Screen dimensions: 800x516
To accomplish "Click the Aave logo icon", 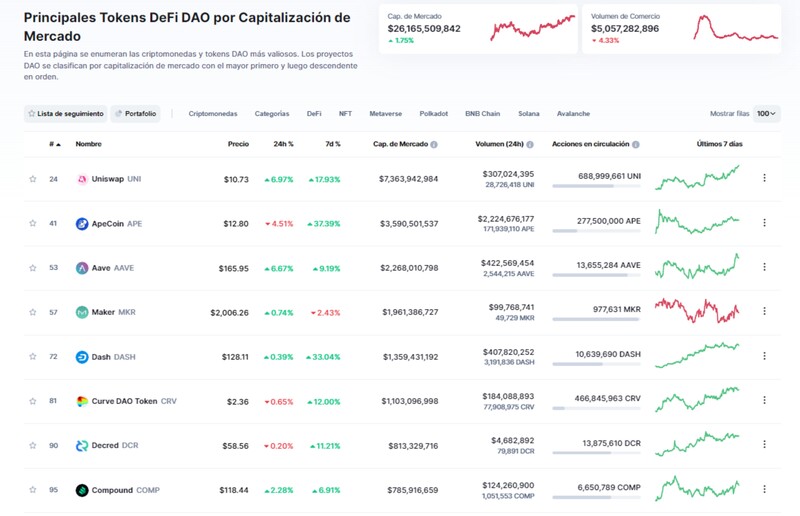I will click(82, 268).
